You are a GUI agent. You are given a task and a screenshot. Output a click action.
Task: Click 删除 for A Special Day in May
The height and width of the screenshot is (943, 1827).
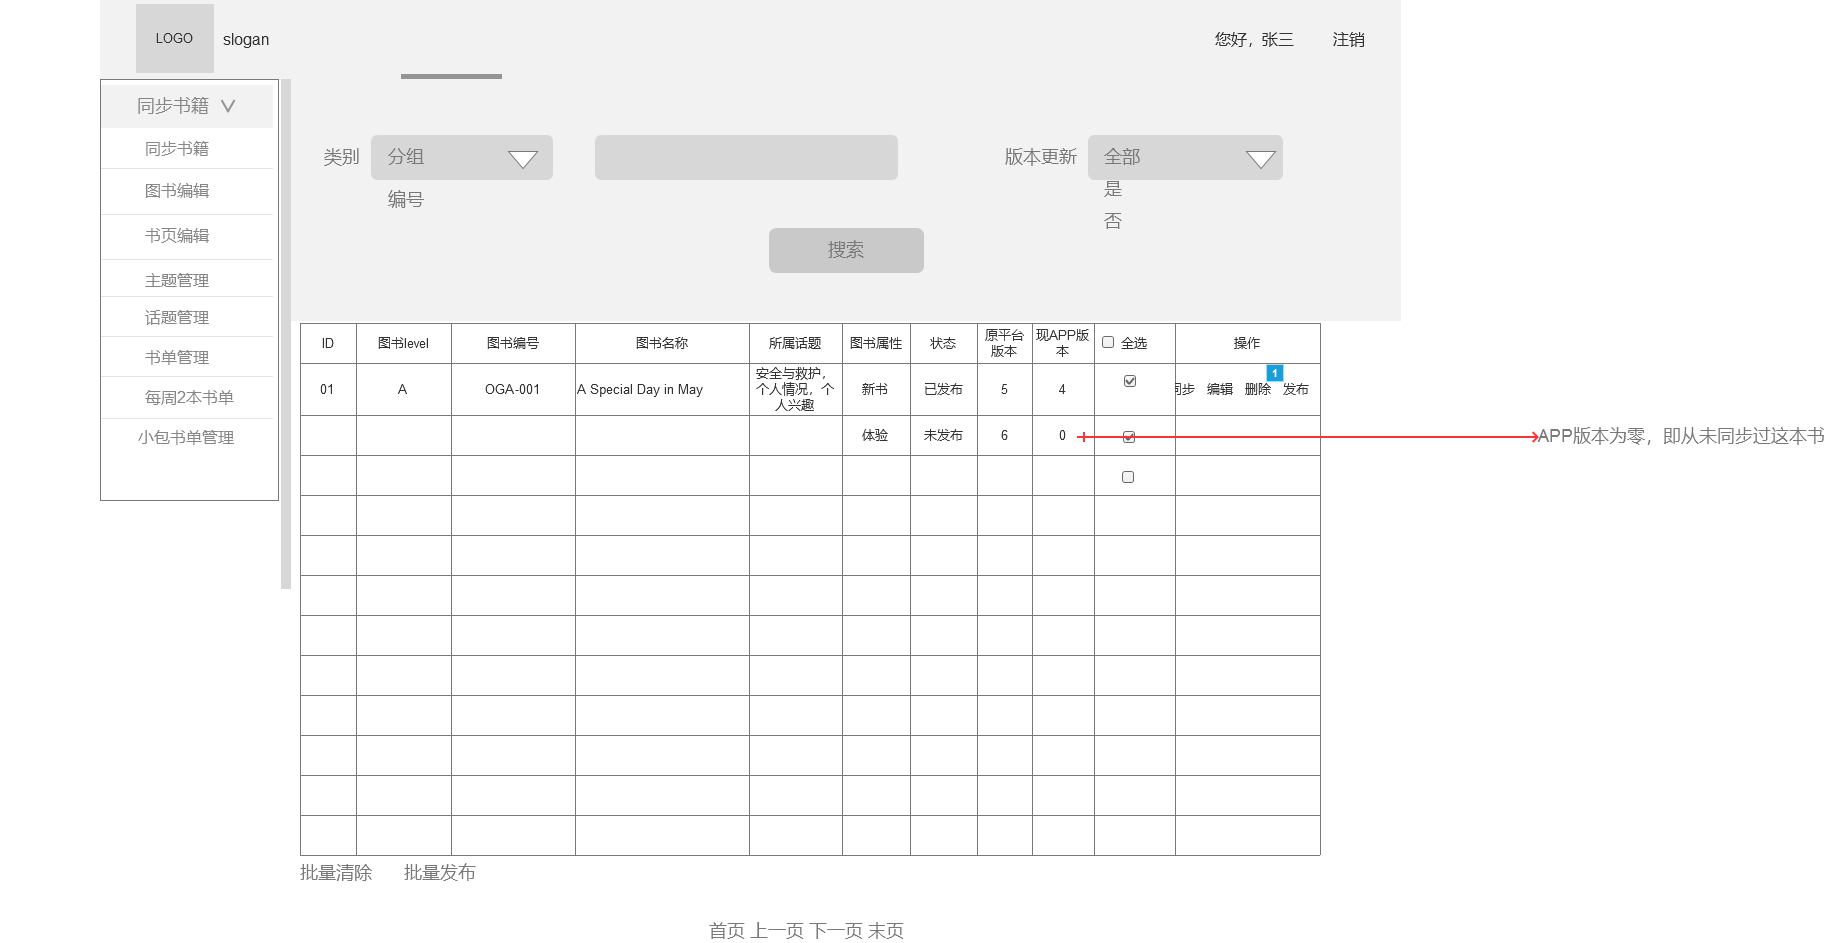(x=1258, y=389)
